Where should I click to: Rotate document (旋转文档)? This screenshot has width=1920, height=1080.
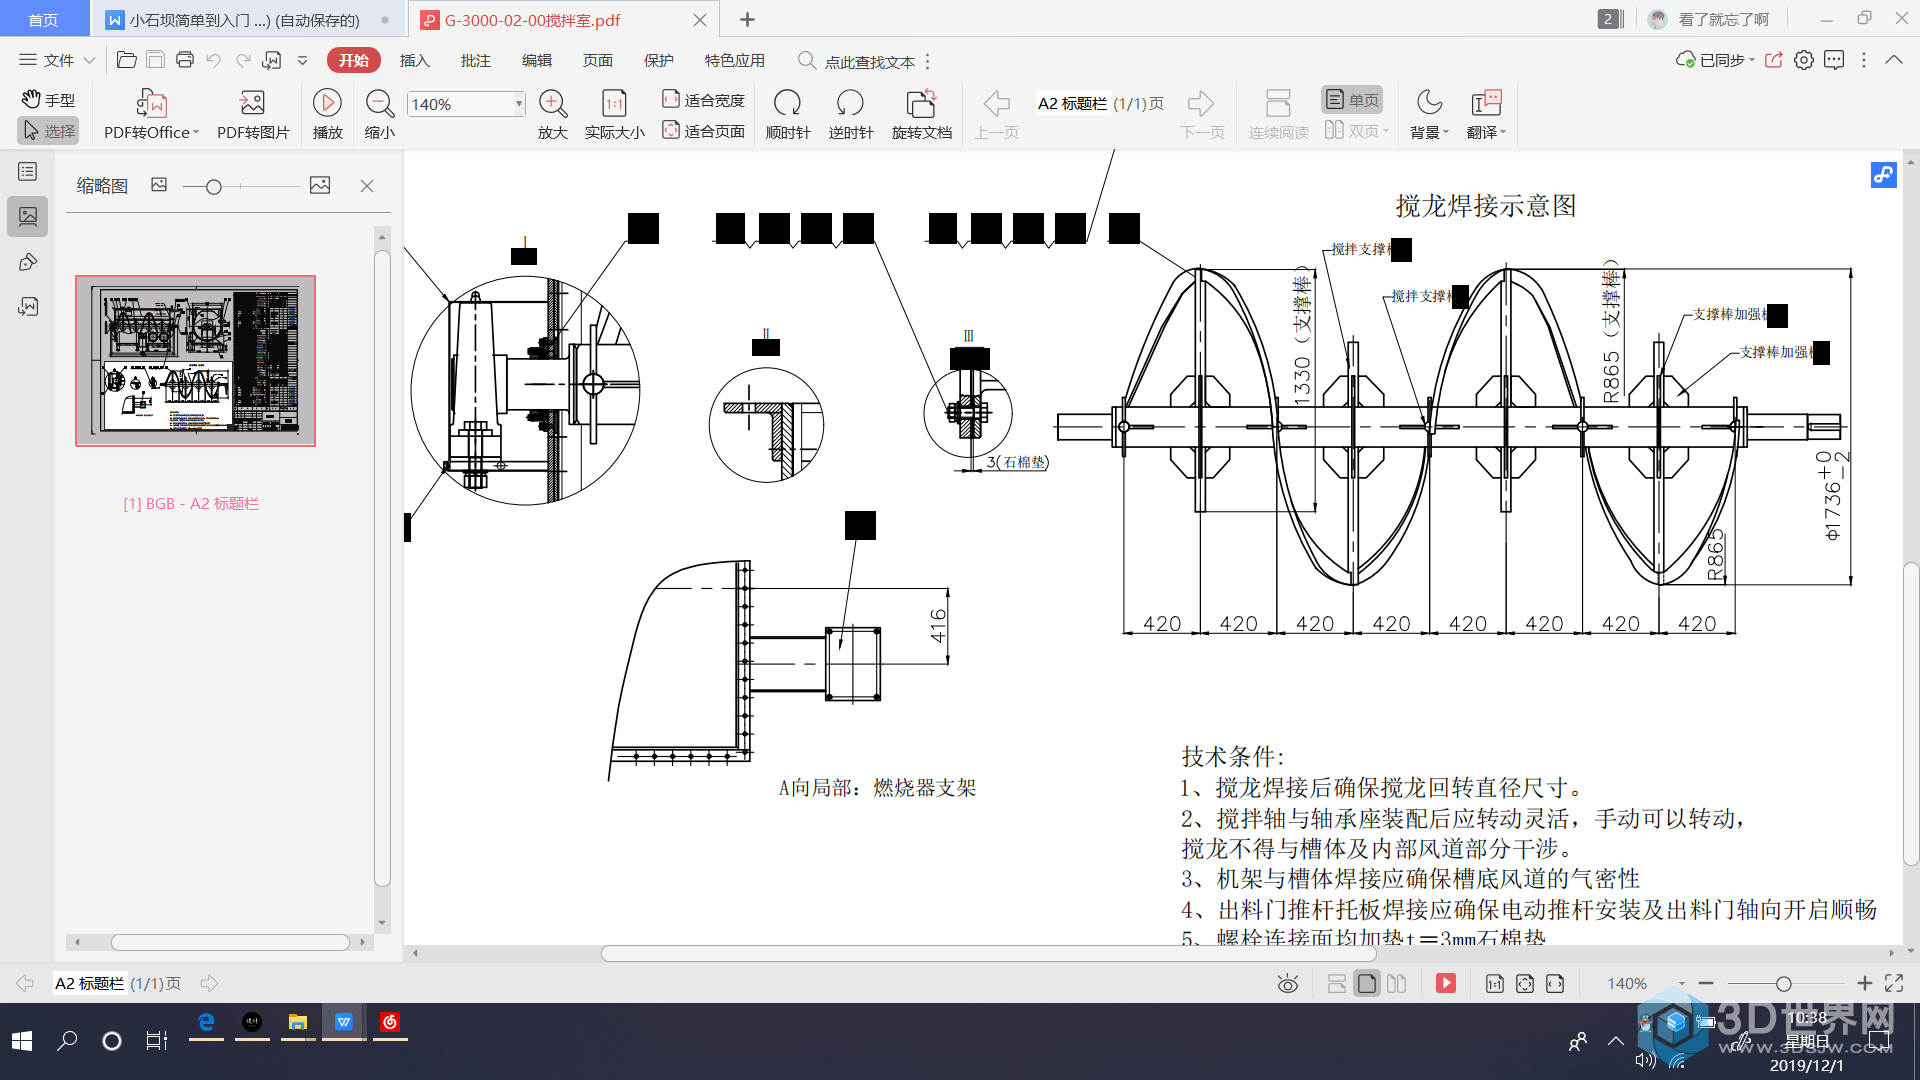[922, 115]
